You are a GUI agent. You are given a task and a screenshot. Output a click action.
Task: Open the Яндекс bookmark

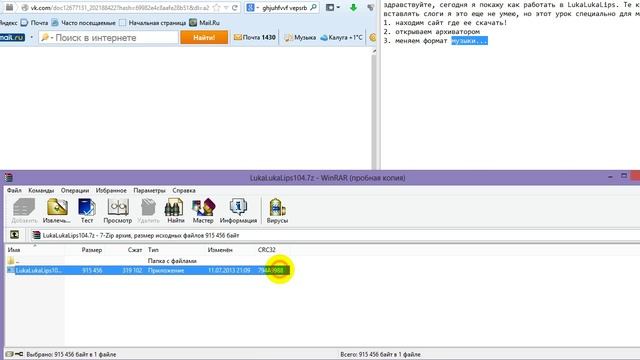(x=8, y=23)
